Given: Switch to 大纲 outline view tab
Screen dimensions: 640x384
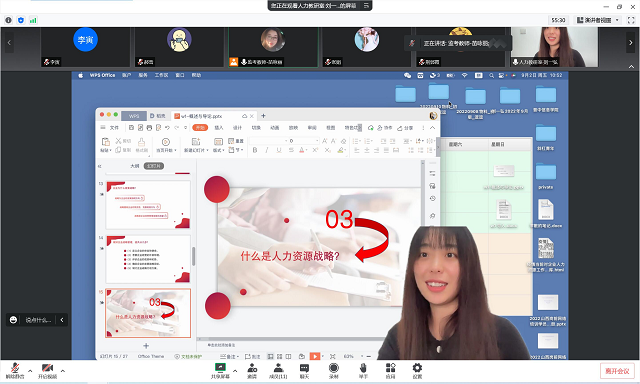Looking at the screenshot, I should [134, 166].
